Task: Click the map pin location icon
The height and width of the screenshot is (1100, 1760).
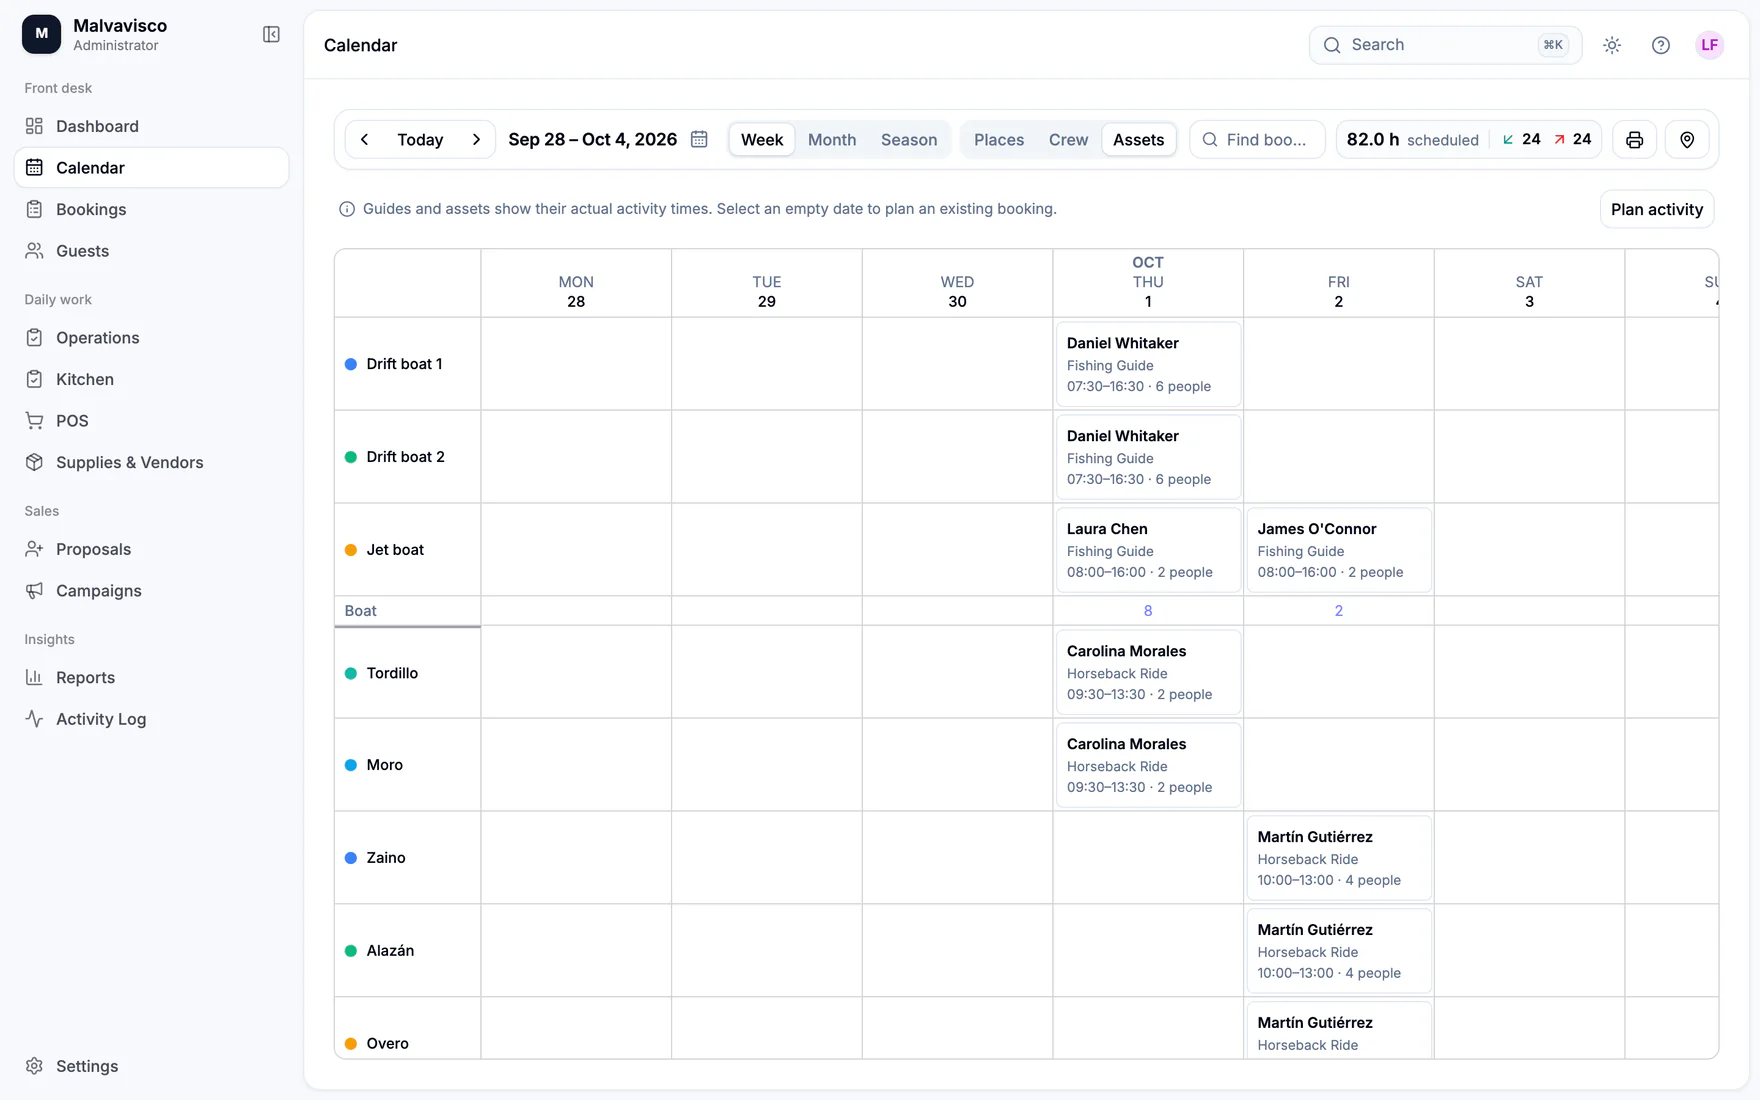Action: point(1687,140)
